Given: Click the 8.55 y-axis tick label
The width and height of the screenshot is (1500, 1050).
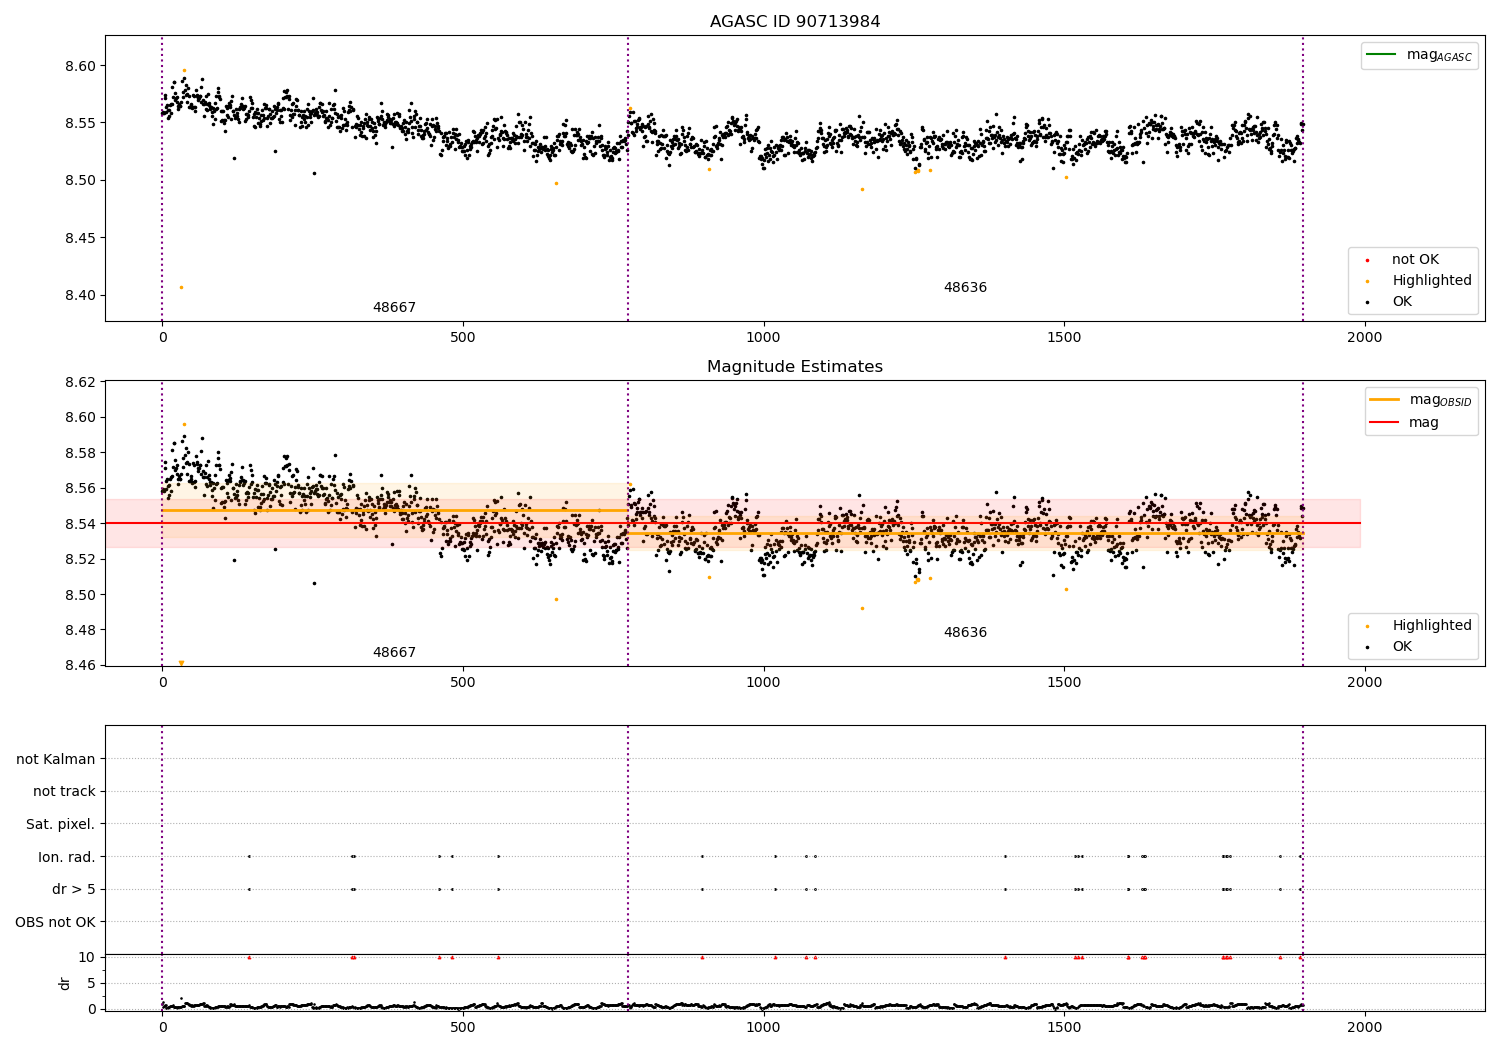Looking at the screenshot, I should tap(79, 123).
